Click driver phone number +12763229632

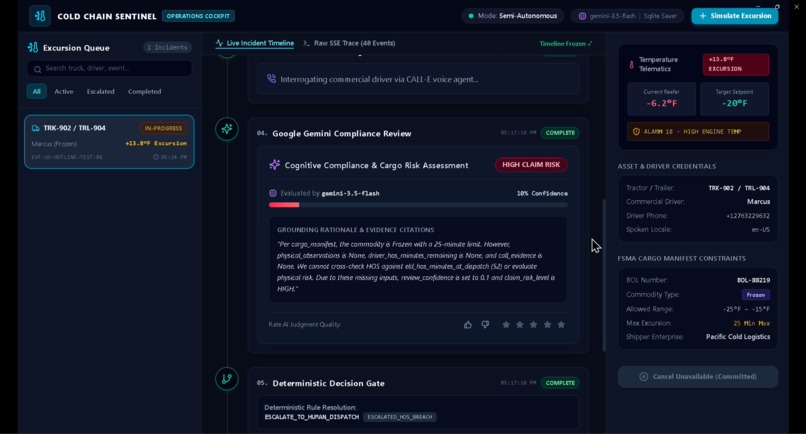point(748,216)
